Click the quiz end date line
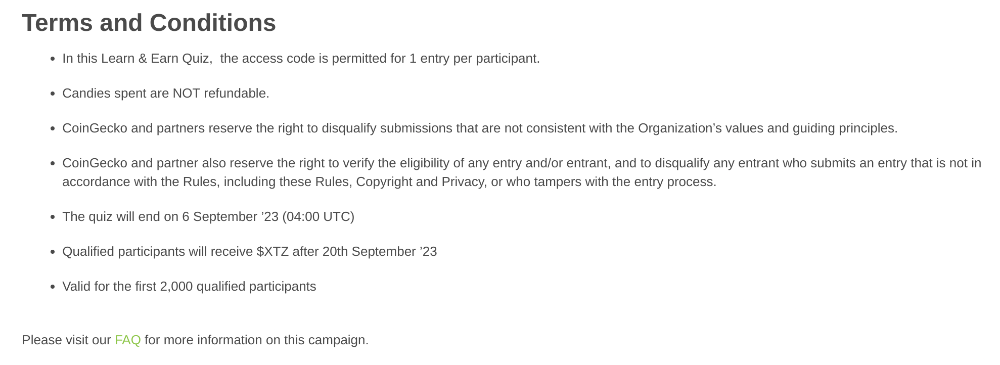 tap(208, 217)
